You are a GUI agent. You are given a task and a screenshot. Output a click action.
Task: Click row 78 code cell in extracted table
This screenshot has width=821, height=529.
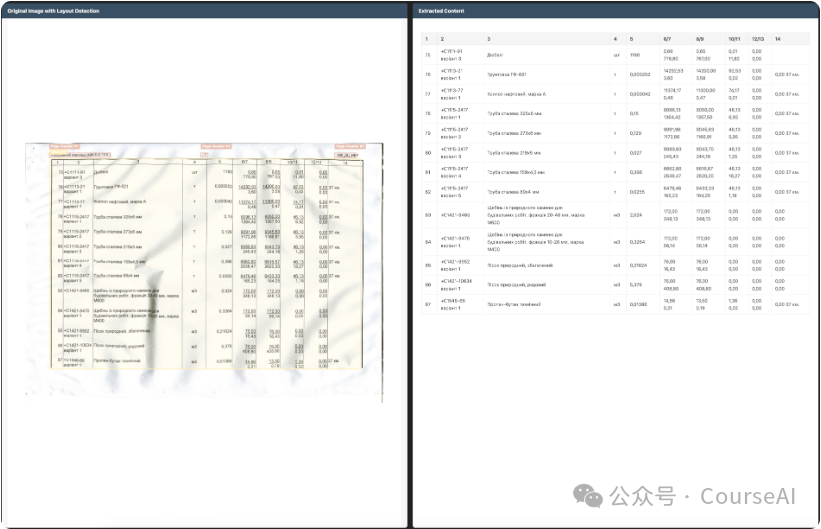tap(454, 114)
